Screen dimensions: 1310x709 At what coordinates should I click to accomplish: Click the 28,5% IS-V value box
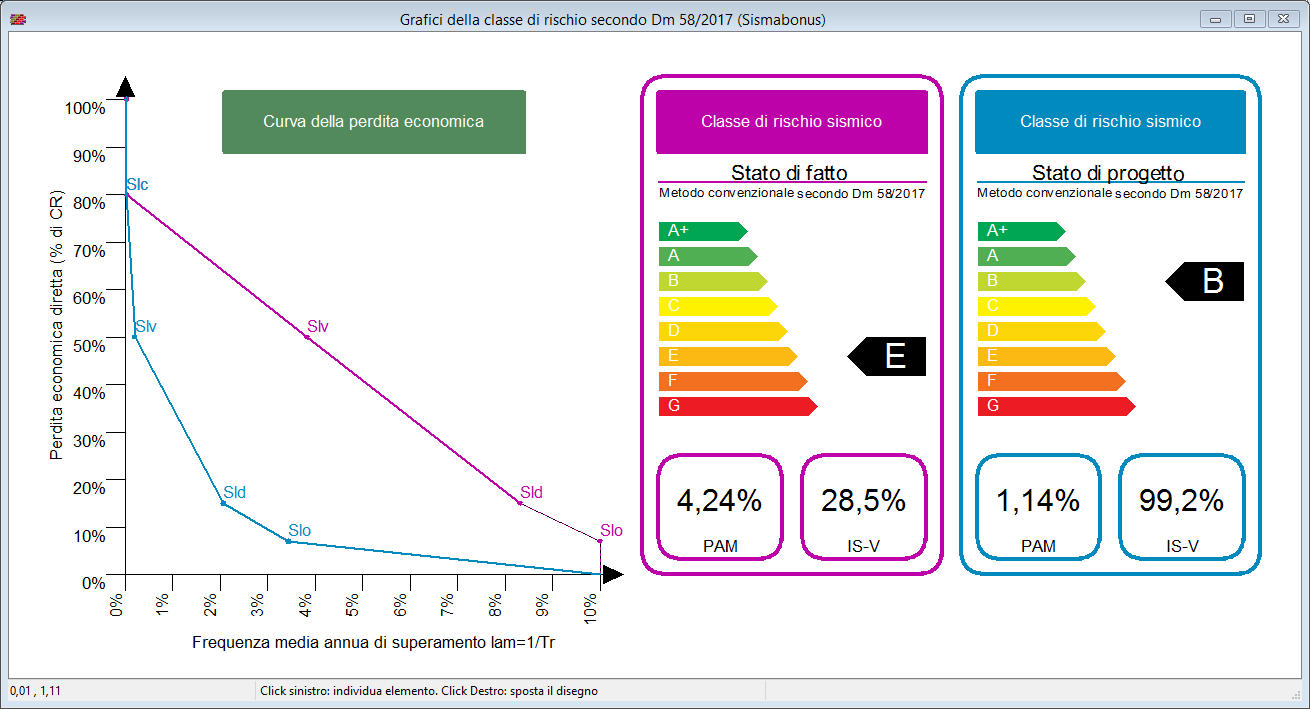tap(863, 507)
